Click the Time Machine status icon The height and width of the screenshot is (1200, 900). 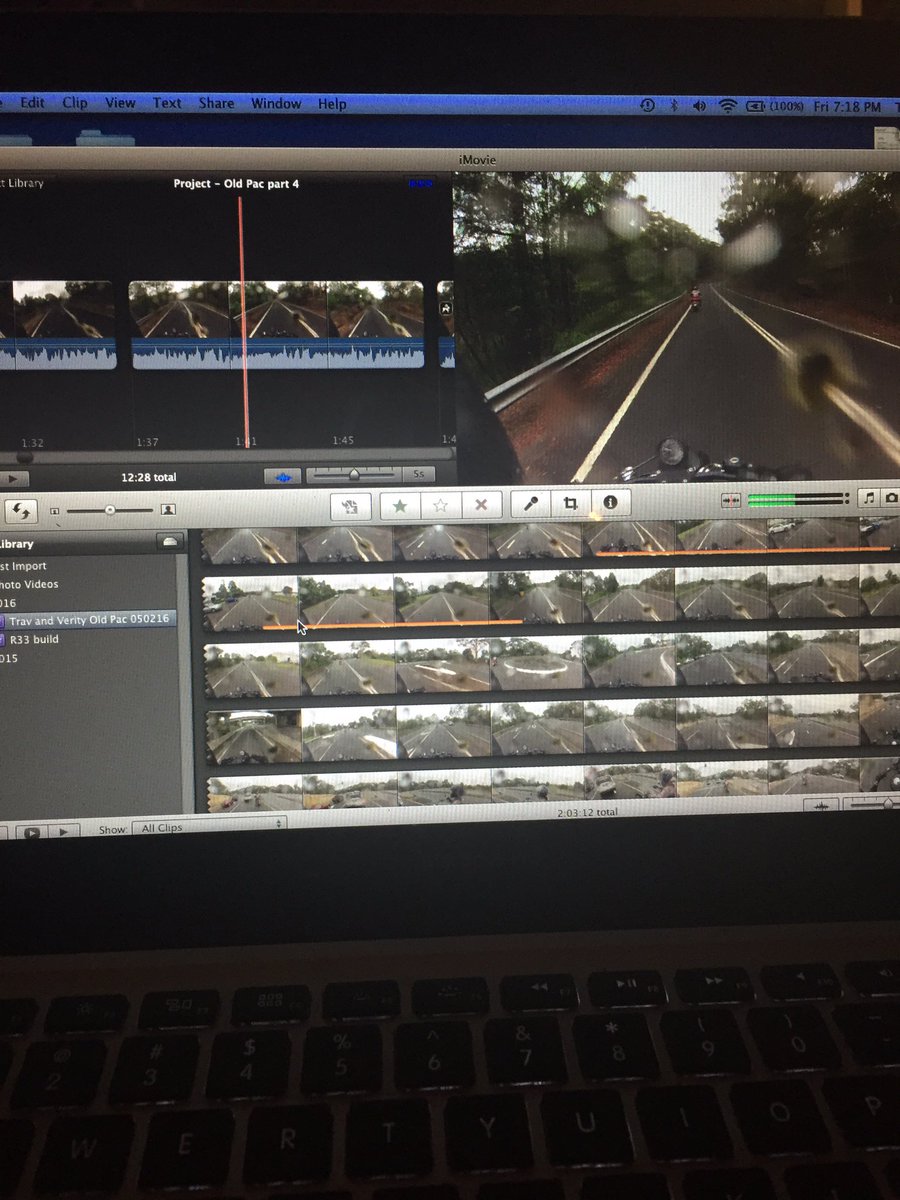coord(647,105)
